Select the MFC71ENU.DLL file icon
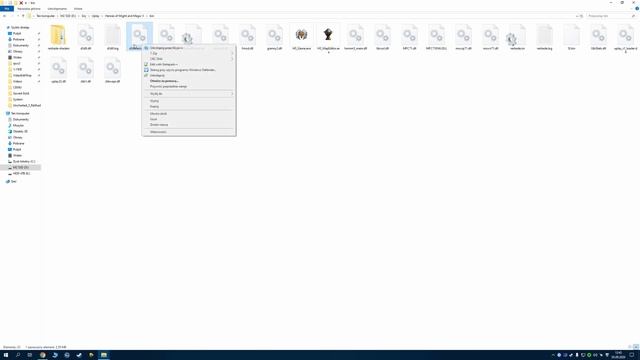Image resolution: width=640 pixels, height=360 pixels. (436, 35)
